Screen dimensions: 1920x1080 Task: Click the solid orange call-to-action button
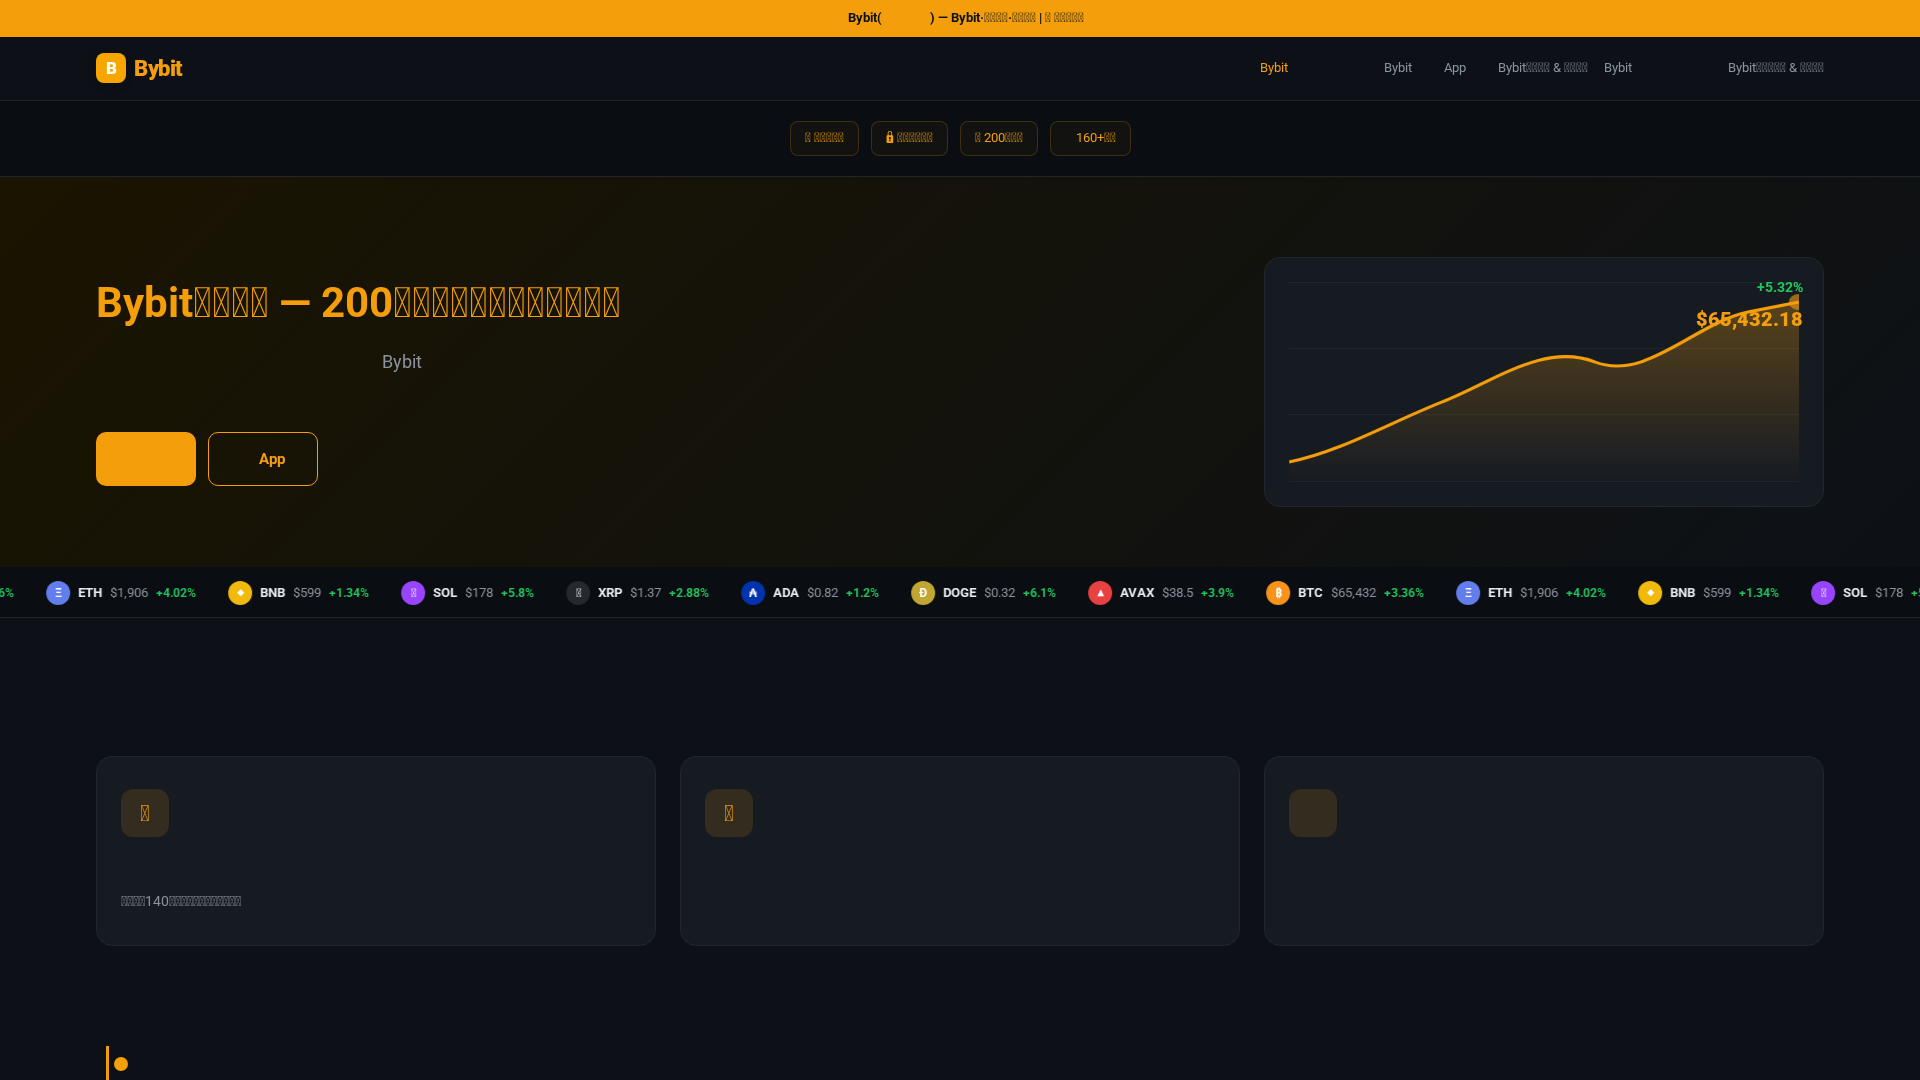point(145,459)
